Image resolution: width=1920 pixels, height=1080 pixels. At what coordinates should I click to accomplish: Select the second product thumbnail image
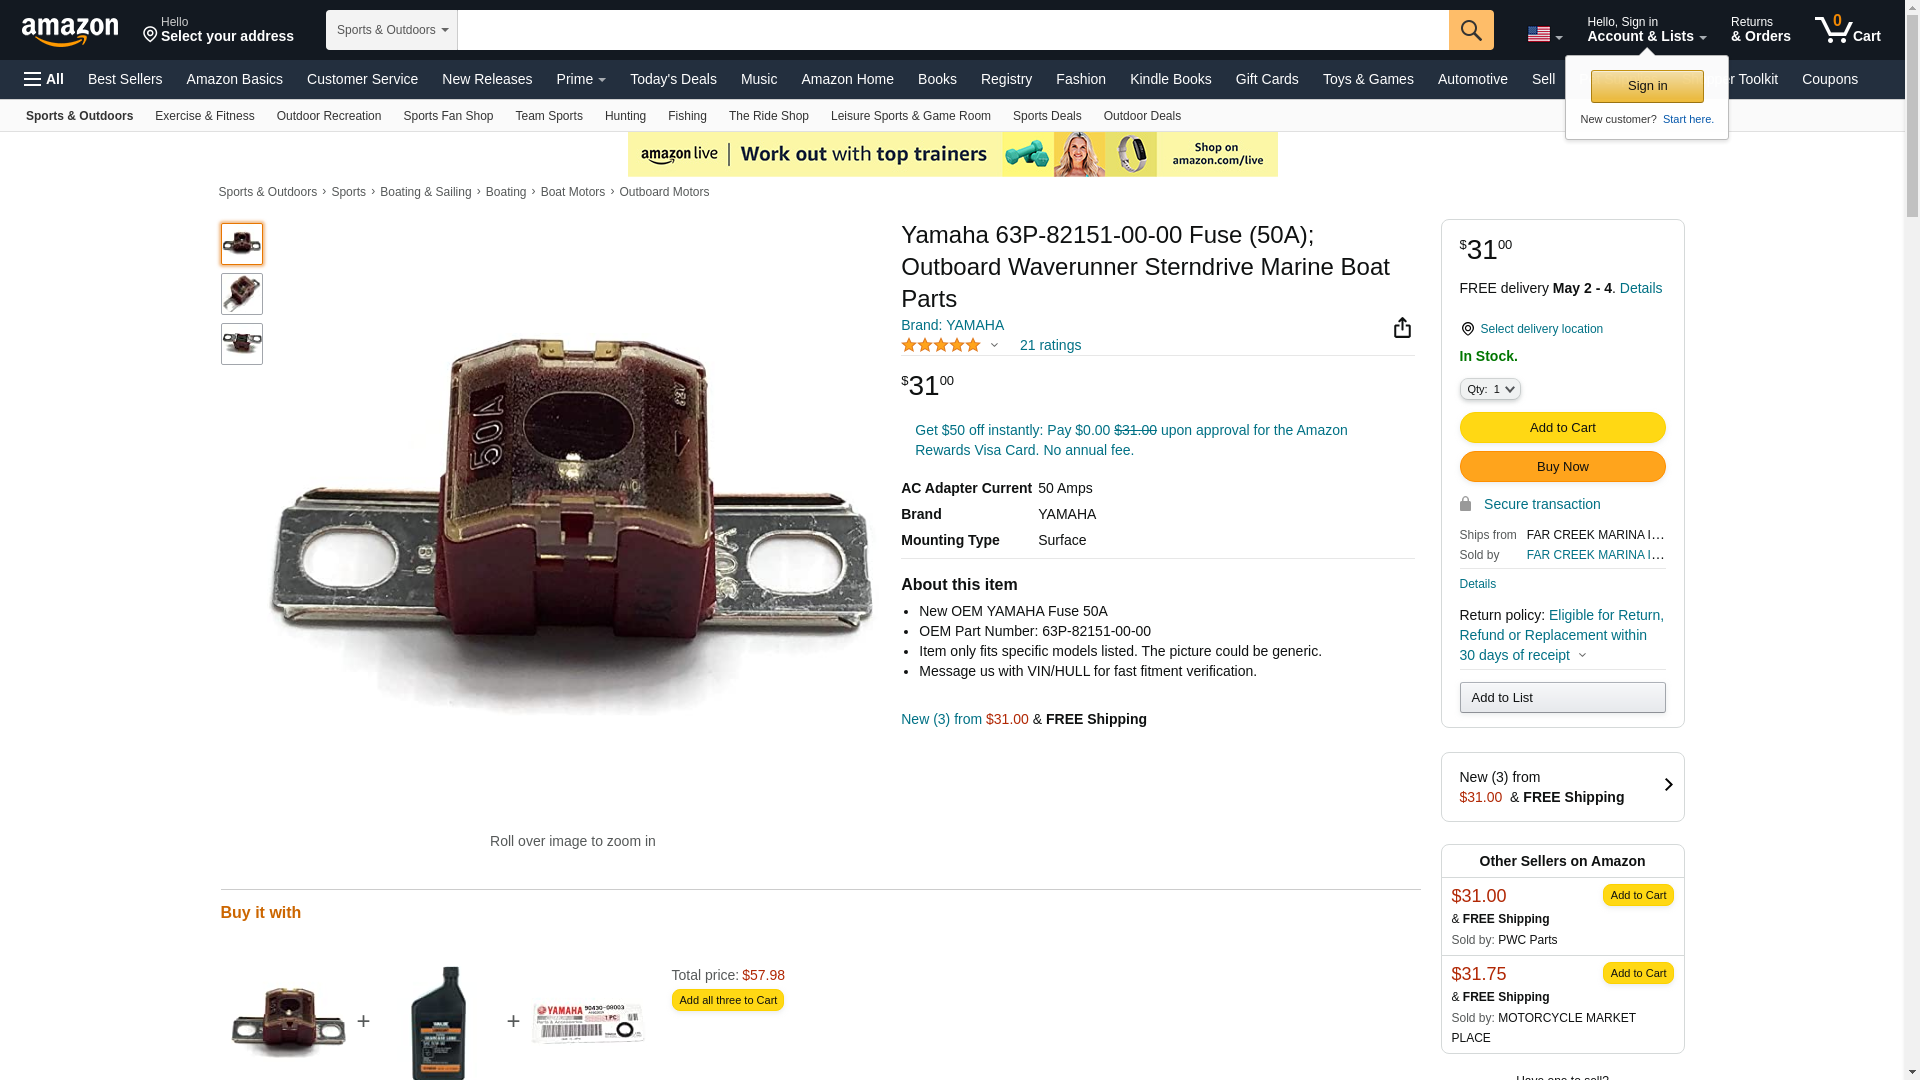(x=242, y=294)
